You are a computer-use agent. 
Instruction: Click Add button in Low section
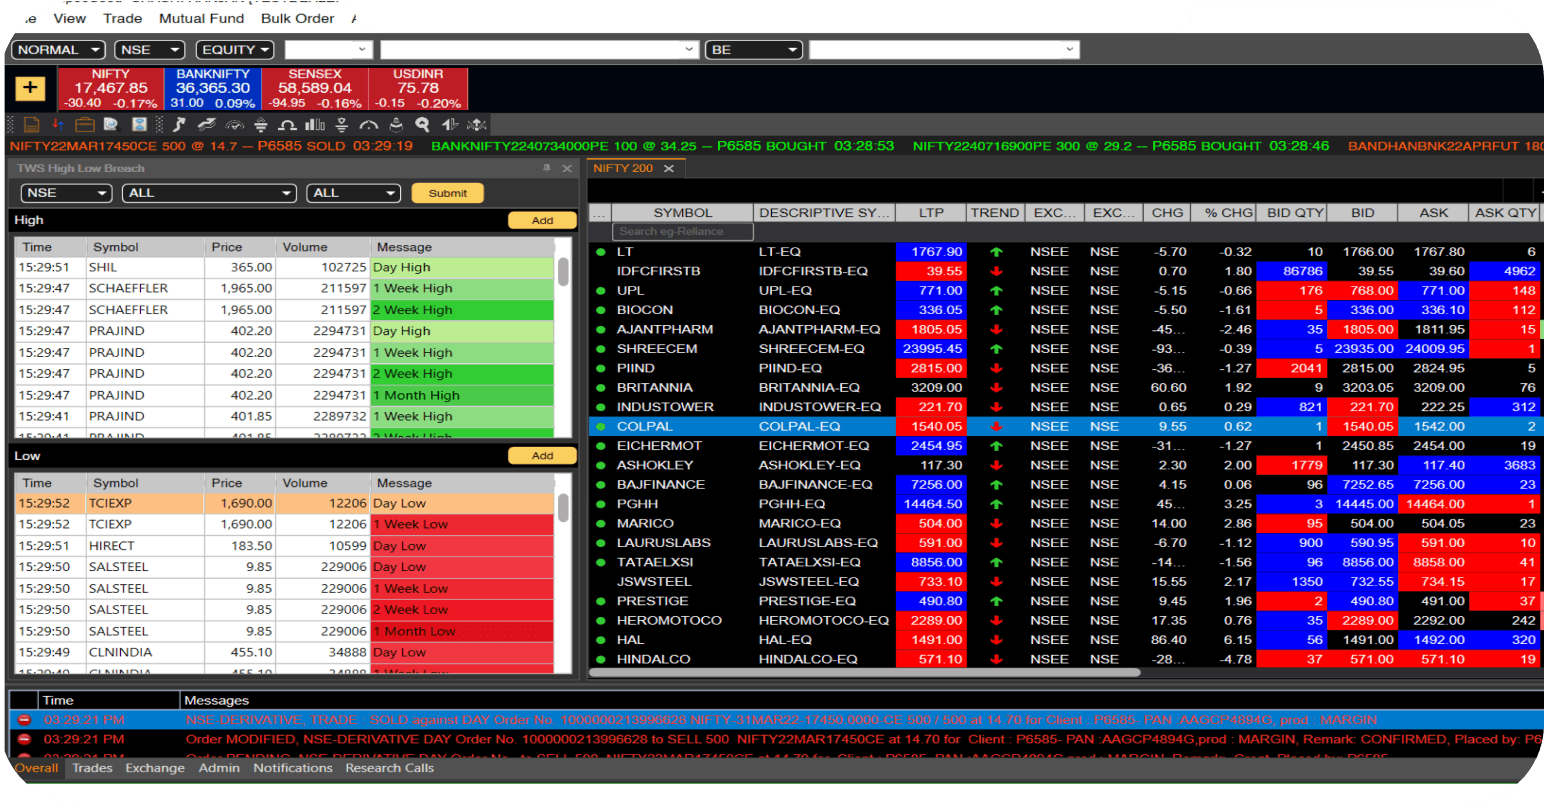coord(542,456)
